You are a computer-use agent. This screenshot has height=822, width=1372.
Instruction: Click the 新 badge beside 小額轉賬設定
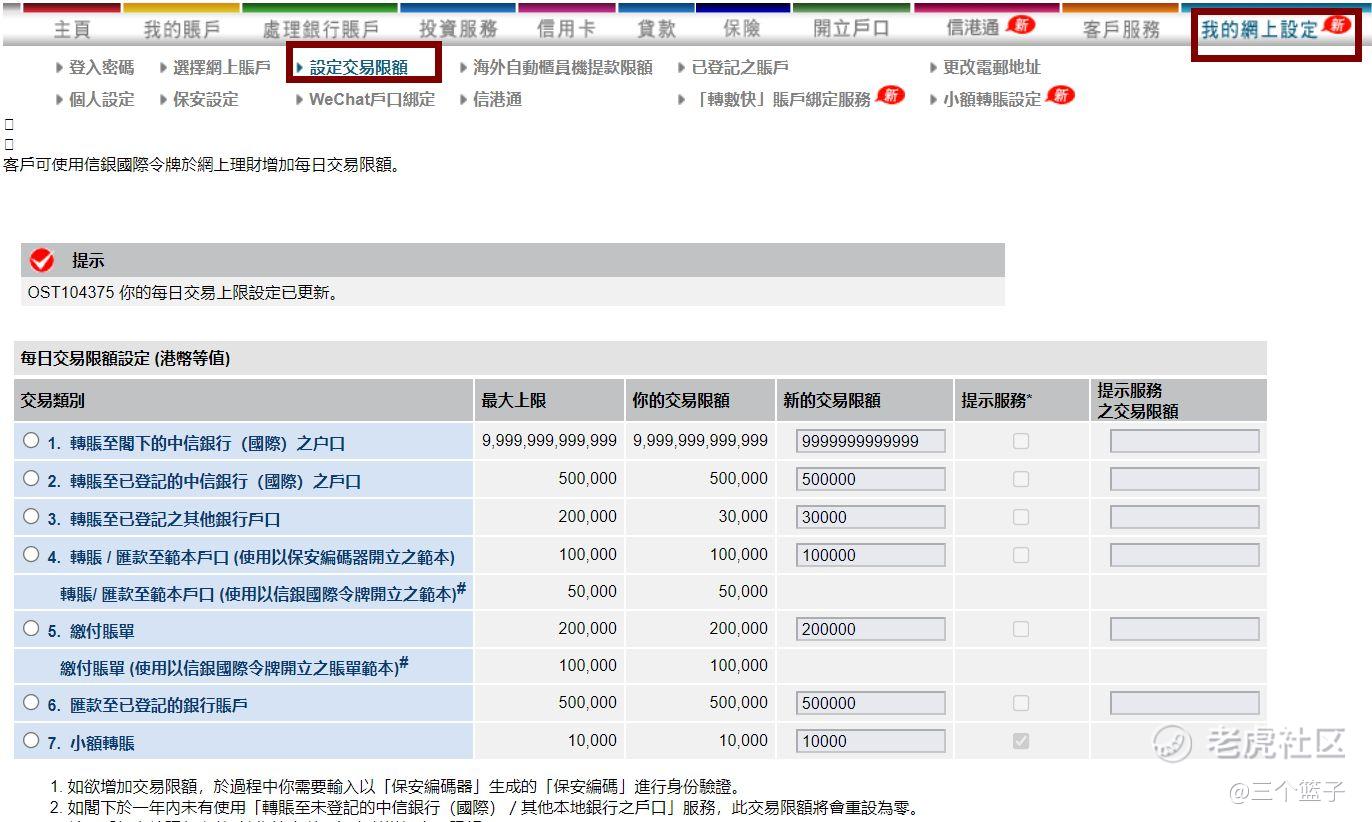pos(1059,96)
